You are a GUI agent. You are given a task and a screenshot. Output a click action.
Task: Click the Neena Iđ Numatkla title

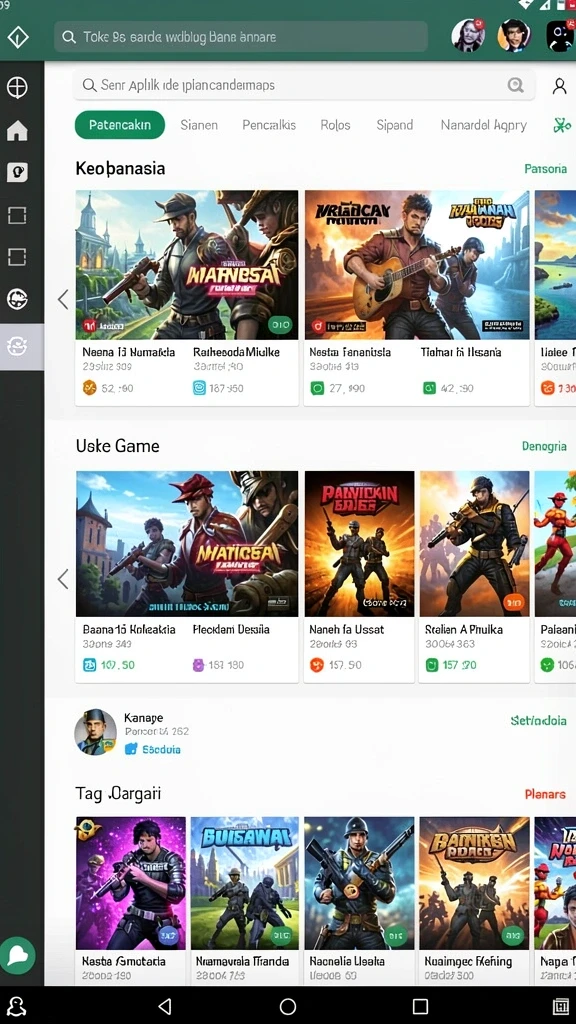tap(129, 352)
